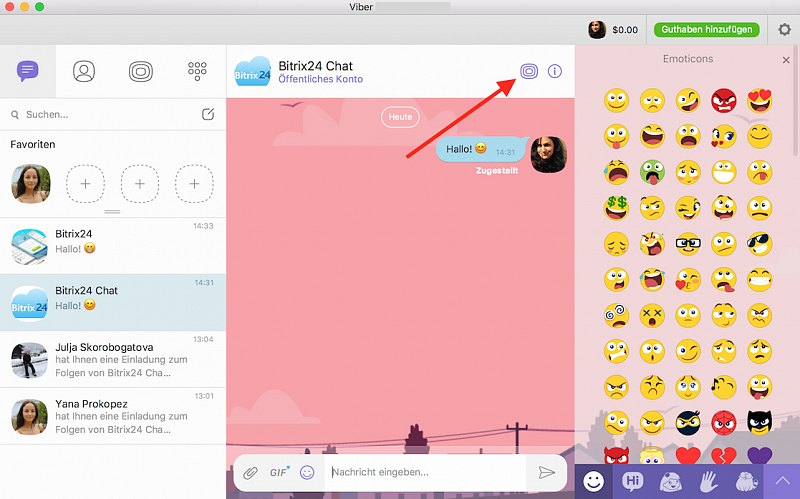Open the Contacts tab
Viewport: 800px width, 499px height.
coord(84,71)
